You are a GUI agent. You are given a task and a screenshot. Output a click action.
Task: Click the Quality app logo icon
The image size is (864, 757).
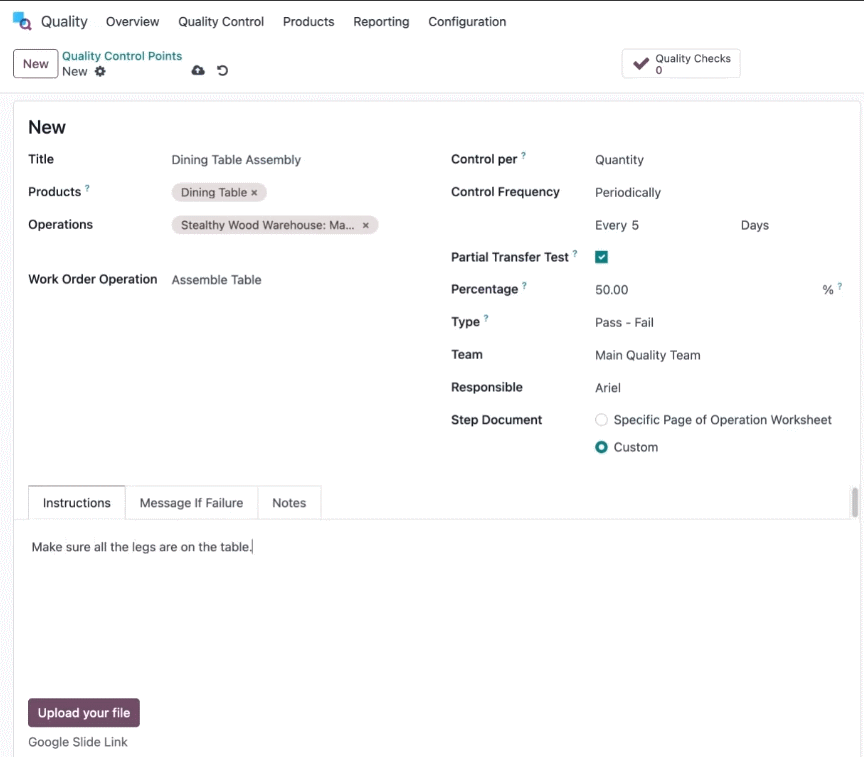(22, 21)
